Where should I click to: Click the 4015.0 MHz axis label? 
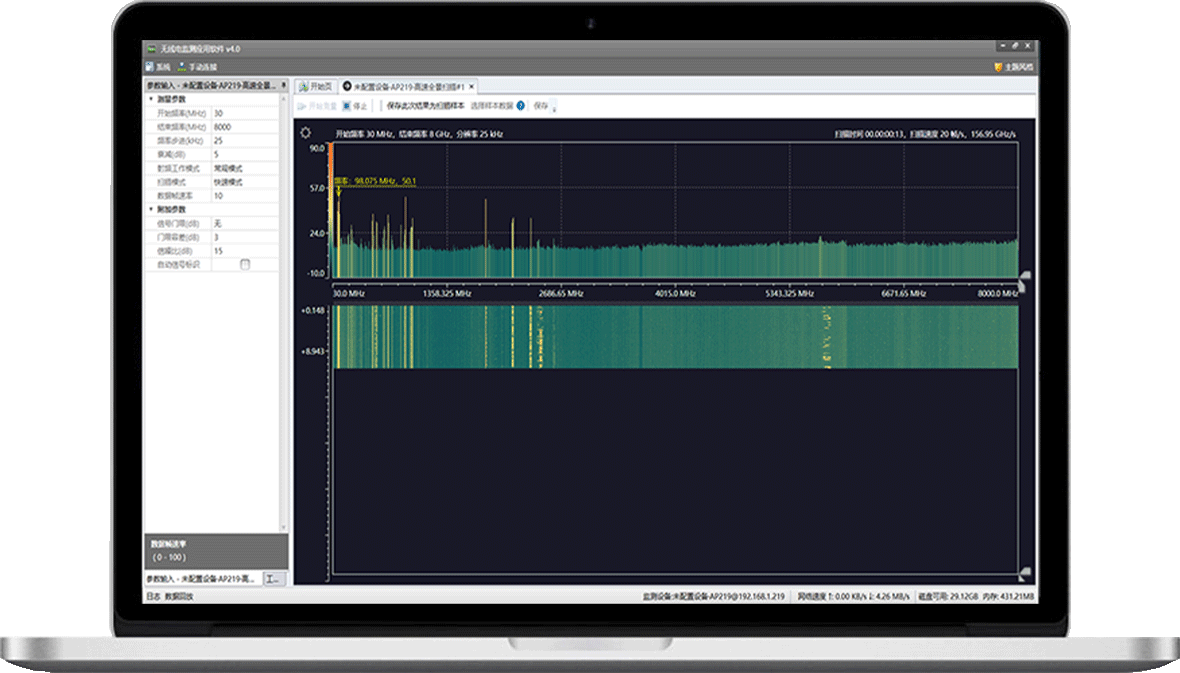[675, 294]
